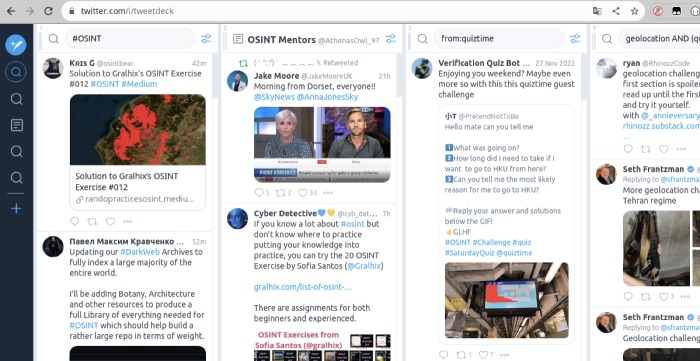Screen dimensions: 700x361
Task: Open the @quiztime mention link
Action: [514, 253]
